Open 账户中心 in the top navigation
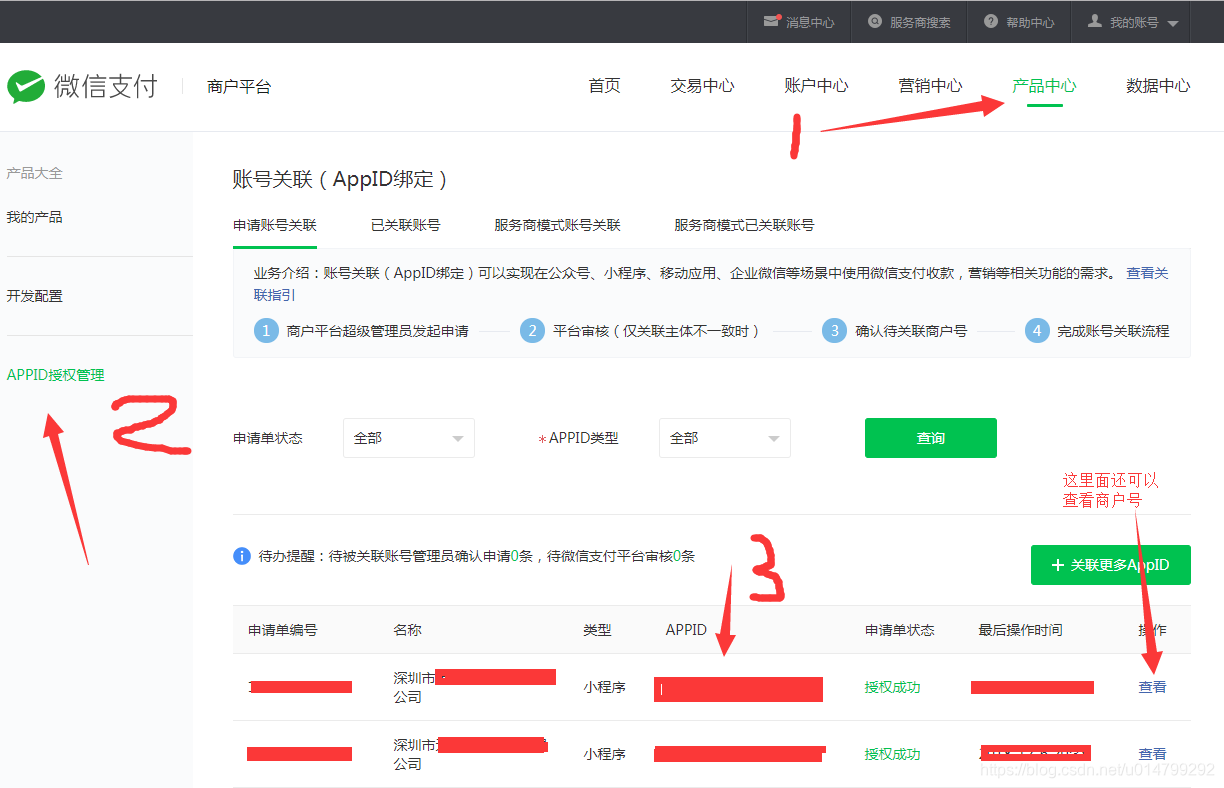The image size is (1224, 788). coord(816,86)
